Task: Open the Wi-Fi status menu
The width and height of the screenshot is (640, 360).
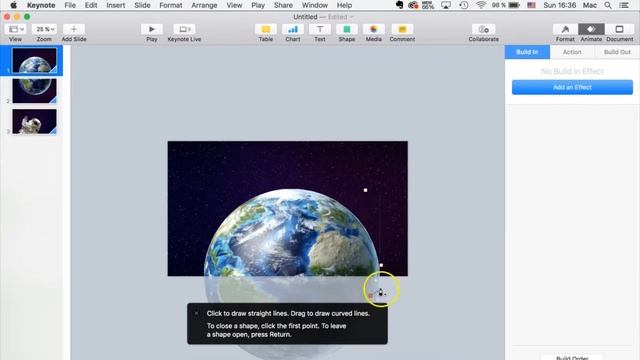Action: click(481, 5)
